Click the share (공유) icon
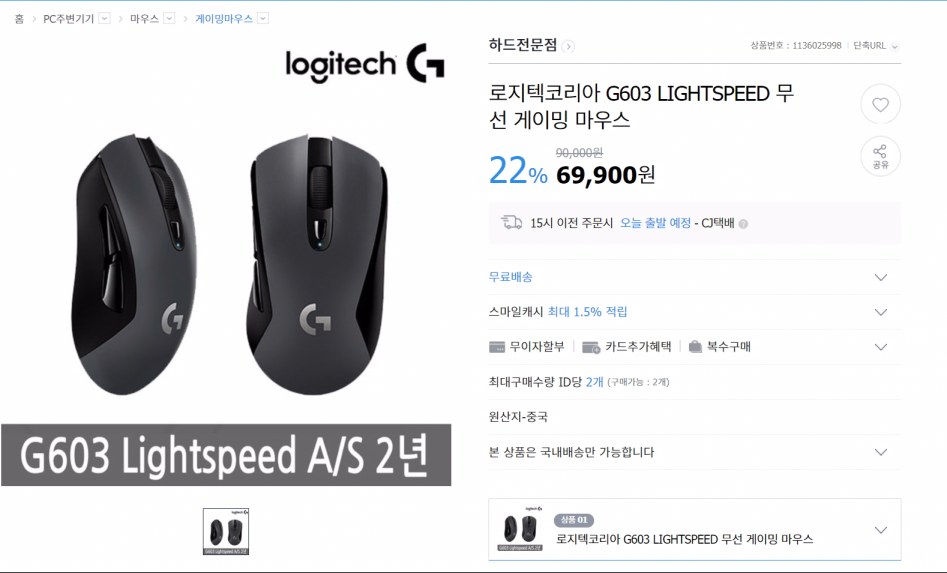The height and width of the screenshot is (573, 947). pos(880,156)
